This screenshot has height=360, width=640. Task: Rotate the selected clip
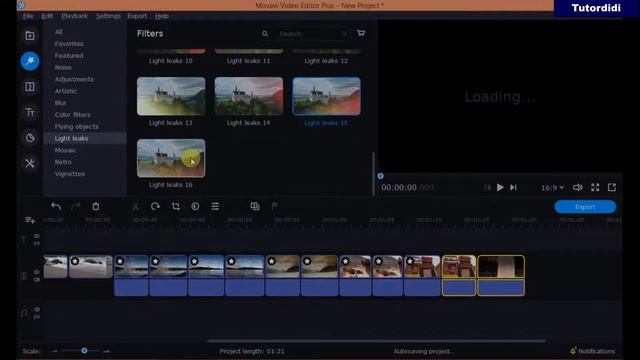[155, 207]
